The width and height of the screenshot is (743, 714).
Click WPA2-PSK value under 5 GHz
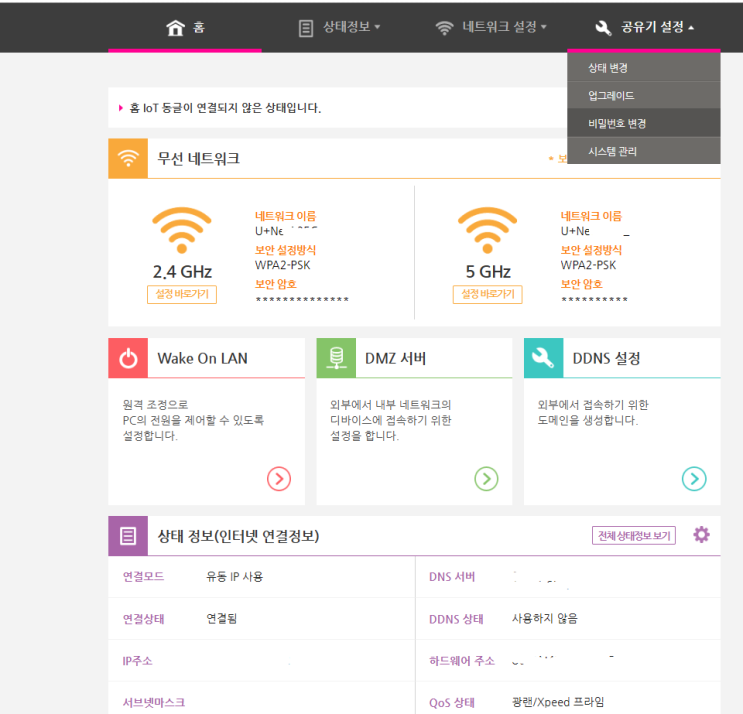click(589, 265)
